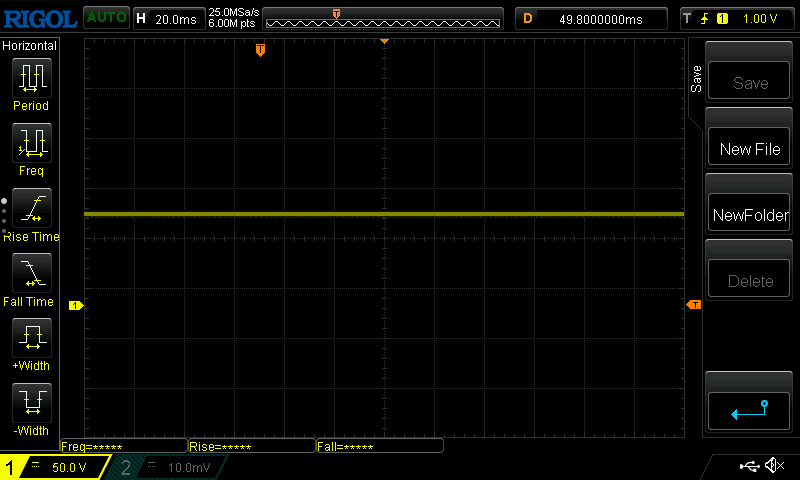Image resolution: width=800 pixels, height=480 pixels.
Task: Click the Rise=***** measurement result
Action: 252,446
